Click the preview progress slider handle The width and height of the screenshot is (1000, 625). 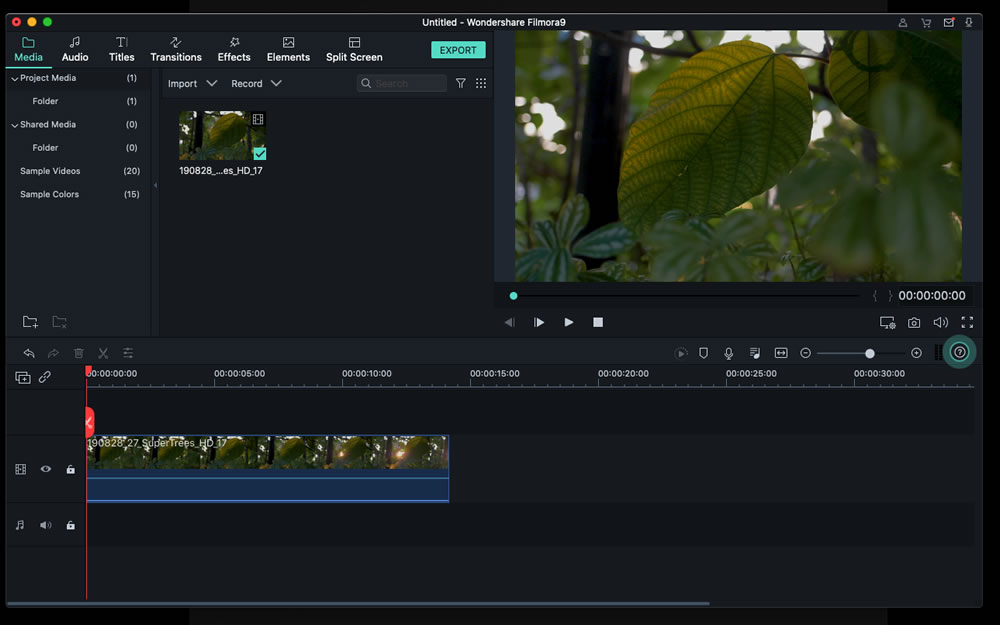coord(513,296)
